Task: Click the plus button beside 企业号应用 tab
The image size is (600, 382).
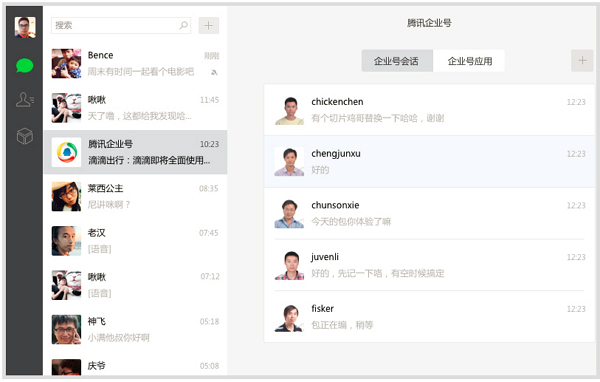Action: (x=582, y=60)
